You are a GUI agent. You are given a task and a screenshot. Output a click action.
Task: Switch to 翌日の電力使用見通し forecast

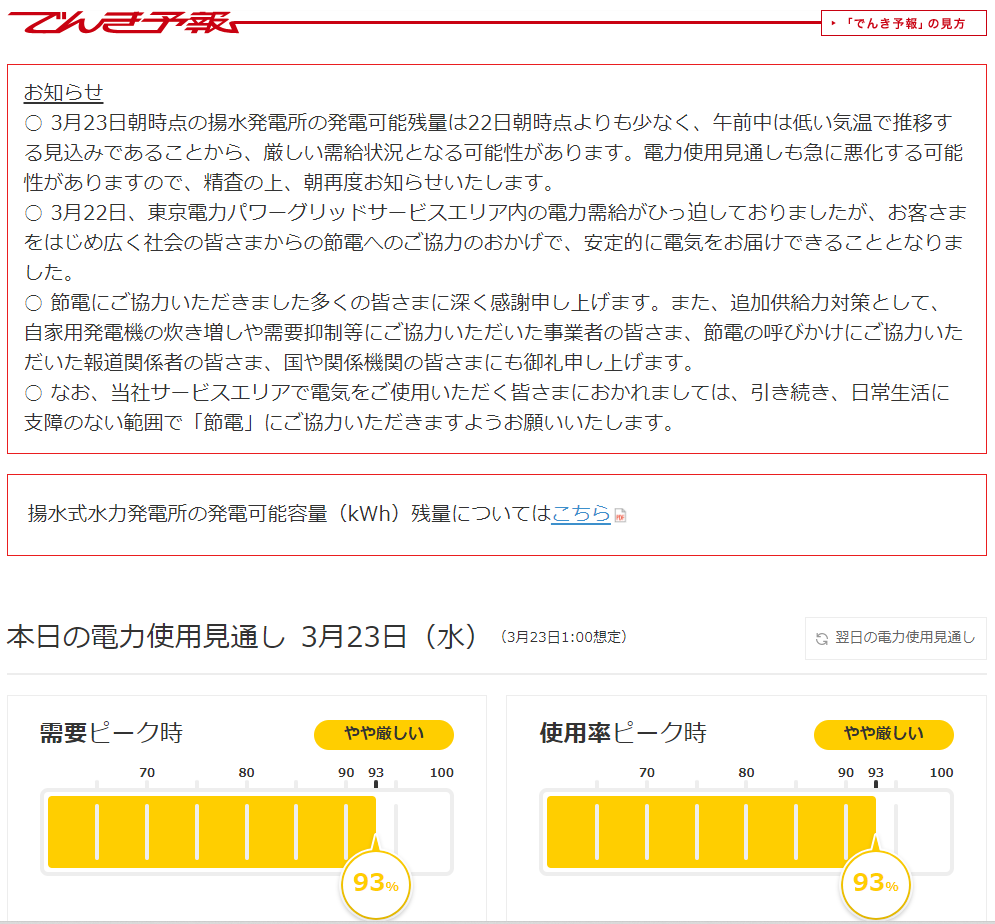[896, 638]
